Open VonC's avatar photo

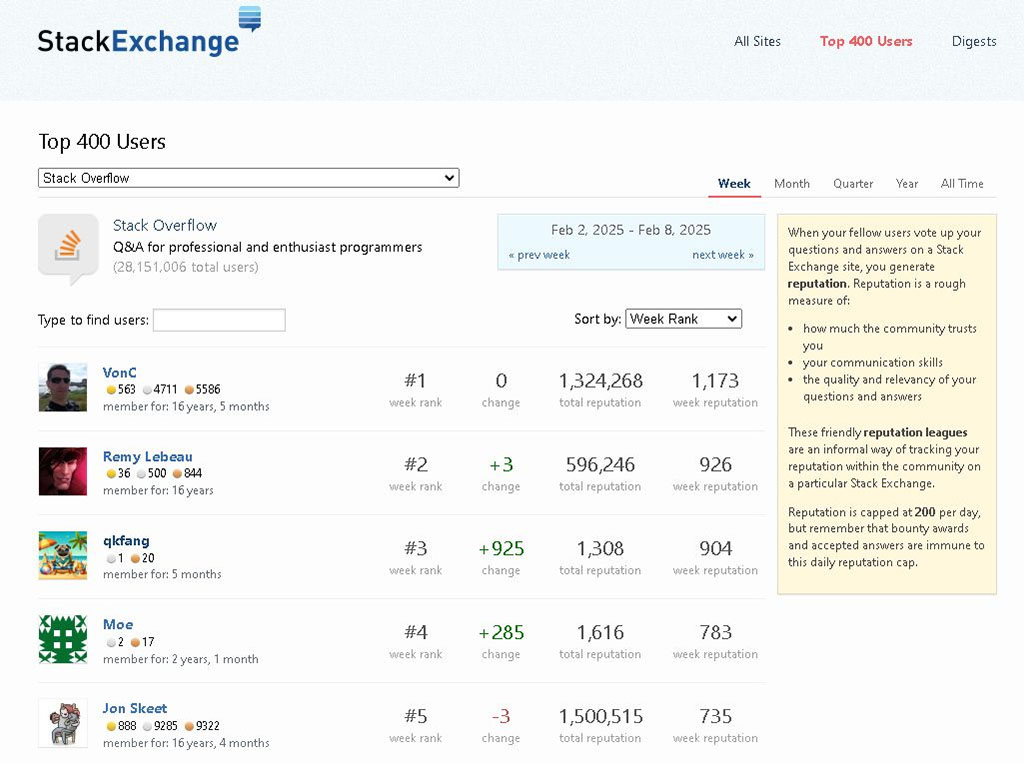[x=63, y=387]
